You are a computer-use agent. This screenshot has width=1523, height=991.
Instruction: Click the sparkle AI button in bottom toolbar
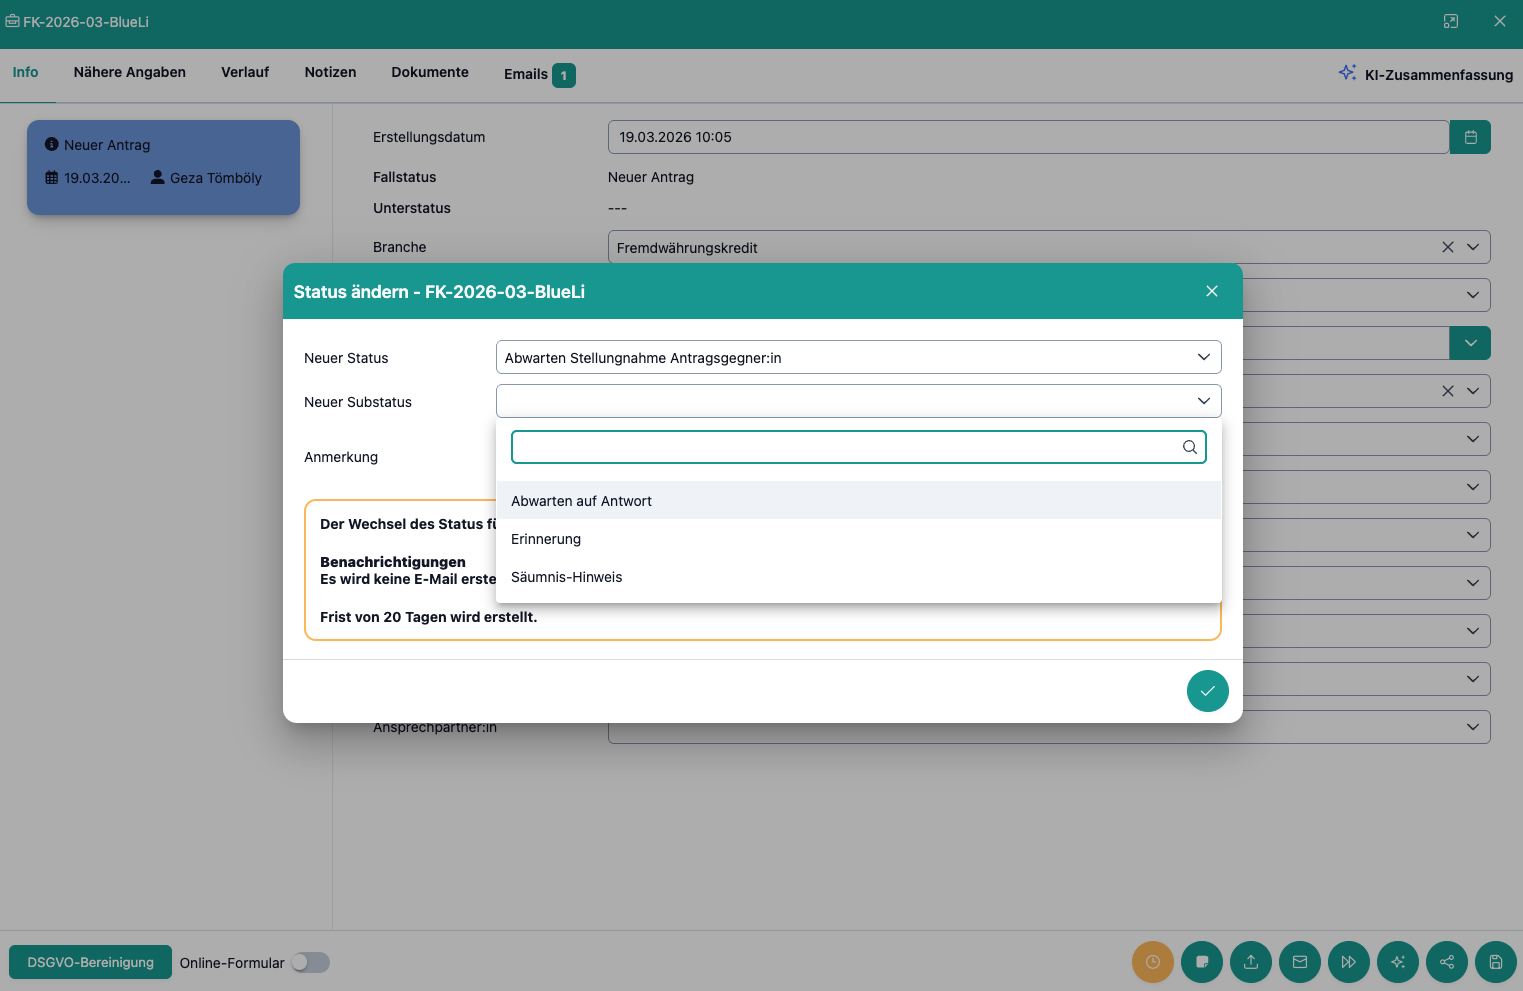[x=1397, y=962]
